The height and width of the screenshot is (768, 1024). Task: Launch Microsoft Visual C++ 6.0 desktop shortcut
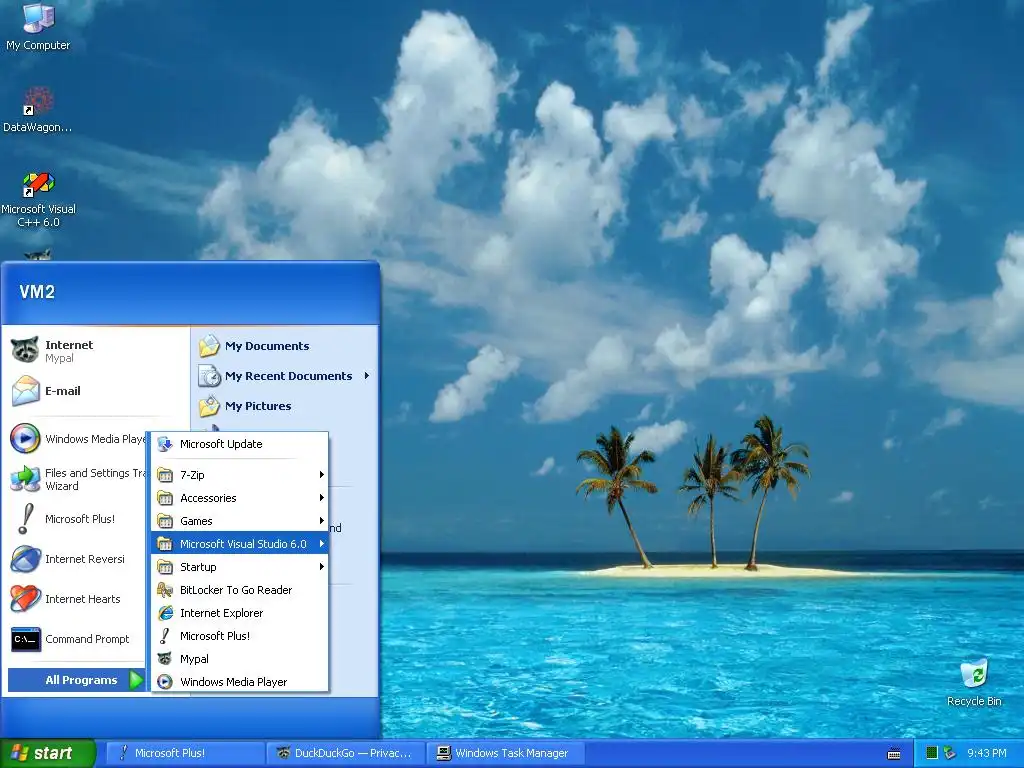pyautogui.click(x=38, y=199)
